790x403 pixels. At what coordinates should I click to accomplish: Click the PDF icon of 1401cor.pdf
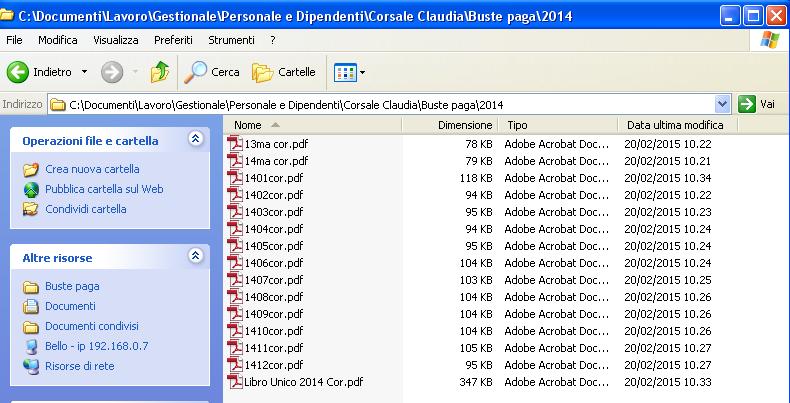236,178
